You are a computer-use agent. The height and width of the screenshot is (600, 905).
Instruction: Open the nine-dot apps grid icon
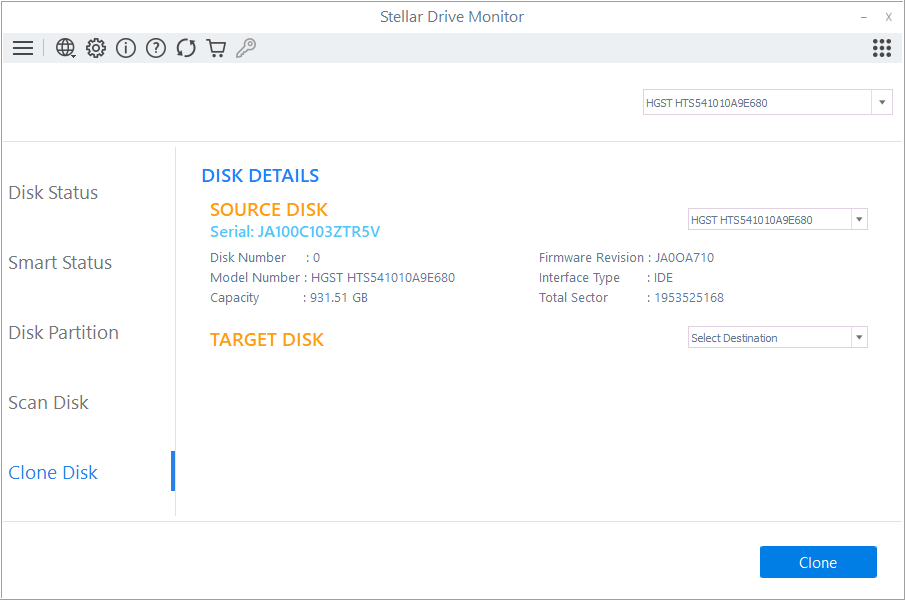click(881, 48)
